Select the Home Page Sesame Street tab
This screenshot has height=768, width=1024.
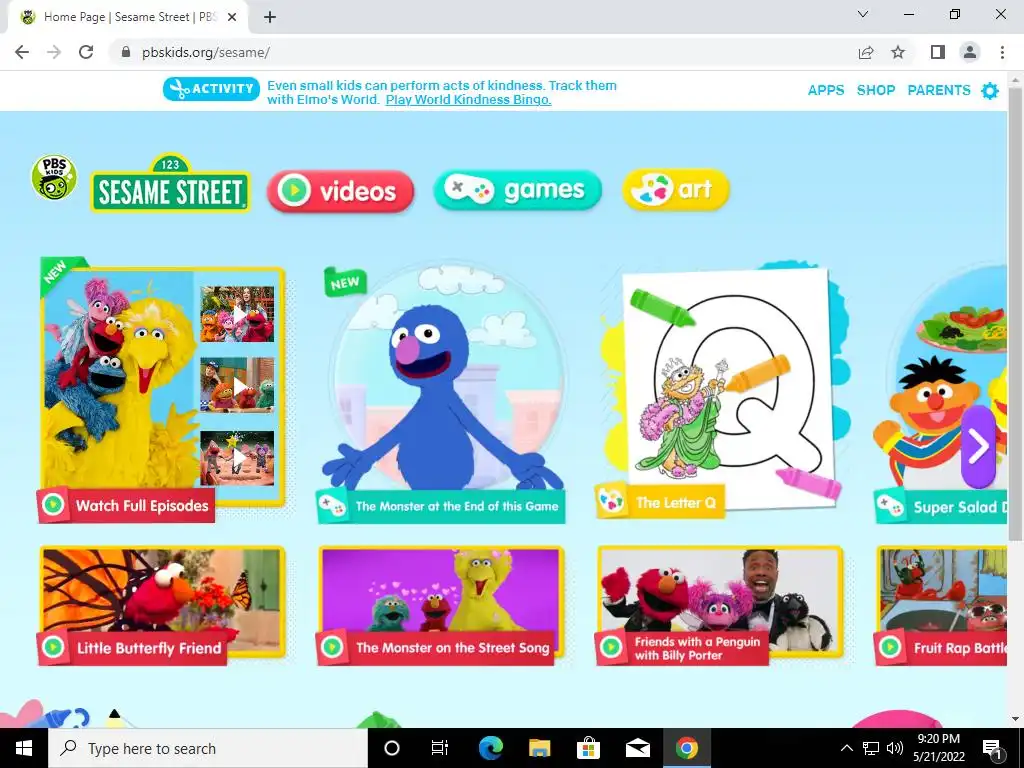pos(128,17)
